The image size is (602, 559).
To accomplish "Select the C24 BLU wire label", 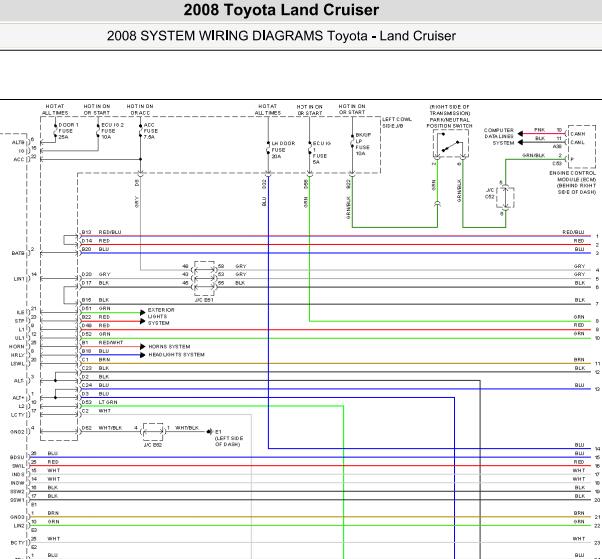I will (x=95, y=385).
